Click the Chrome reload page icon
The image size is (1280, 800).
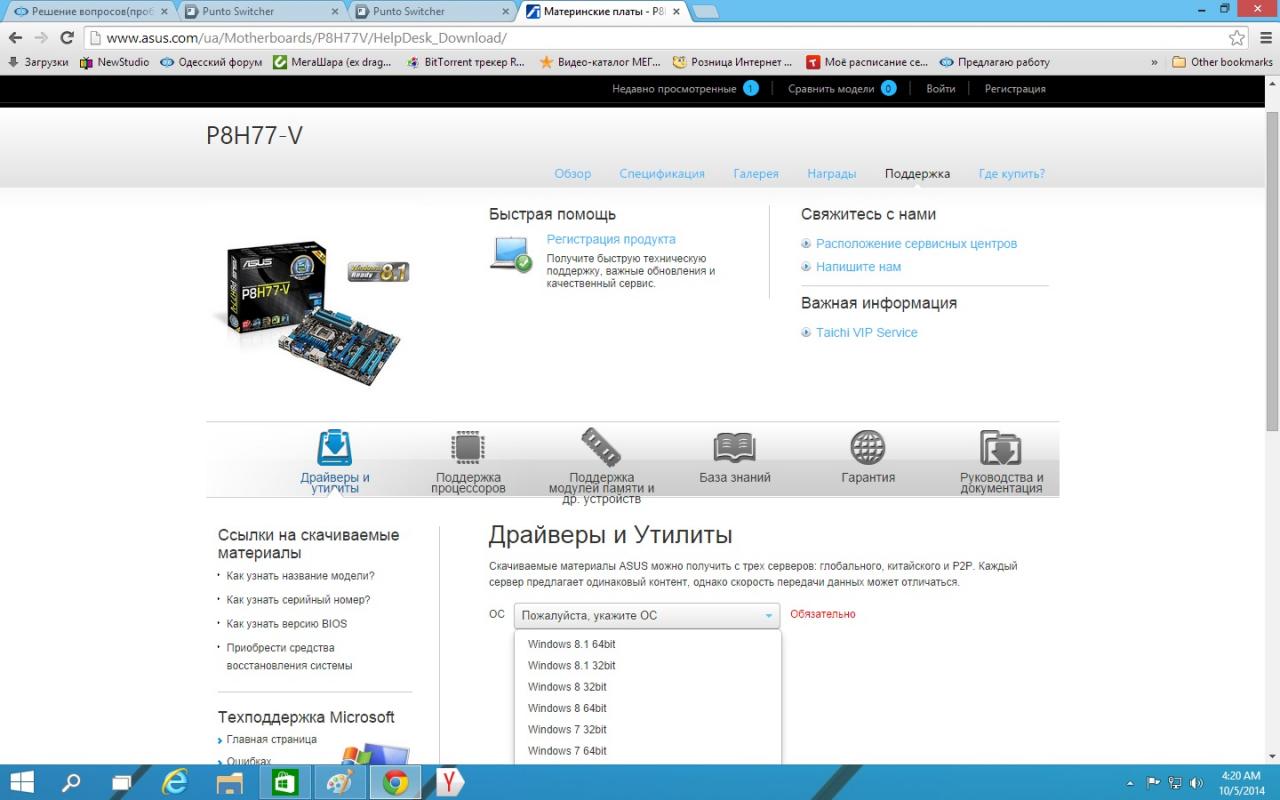(67, 38)
